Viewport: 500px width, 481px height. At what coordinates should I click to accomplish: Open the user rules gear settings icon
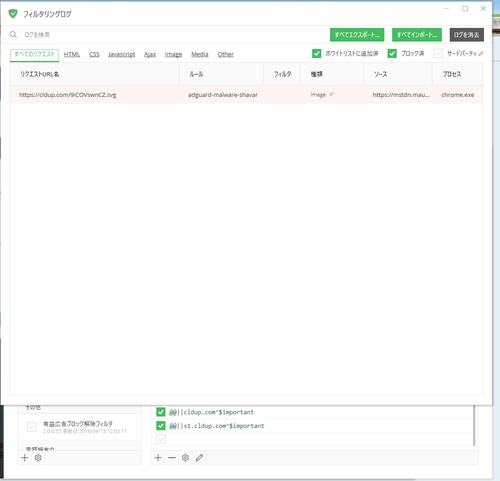[186, 458]
